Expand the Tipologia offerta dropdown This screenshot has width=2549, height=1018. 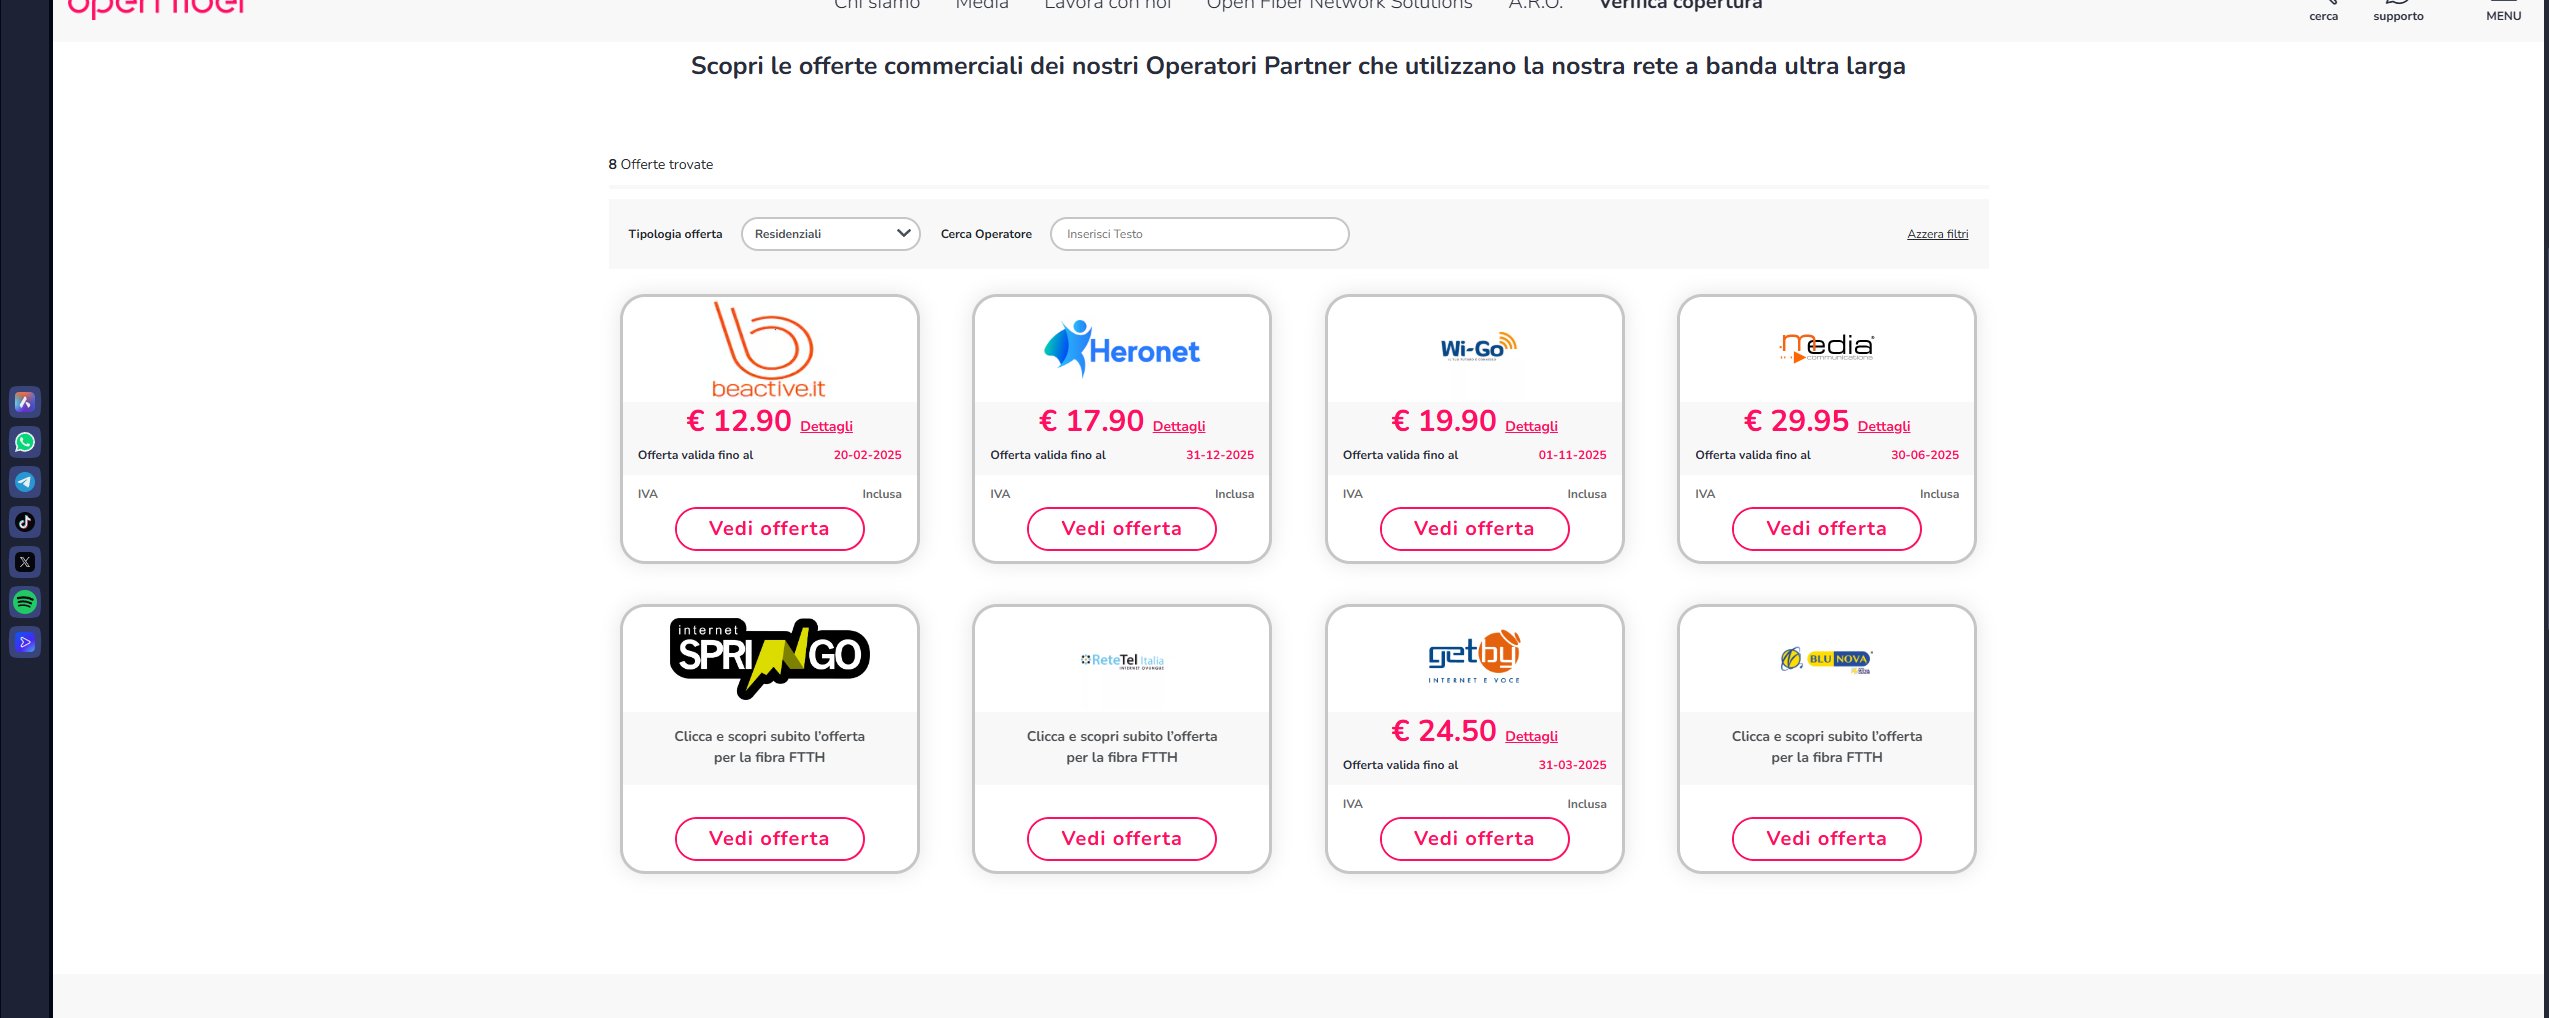tap(830, 234)
